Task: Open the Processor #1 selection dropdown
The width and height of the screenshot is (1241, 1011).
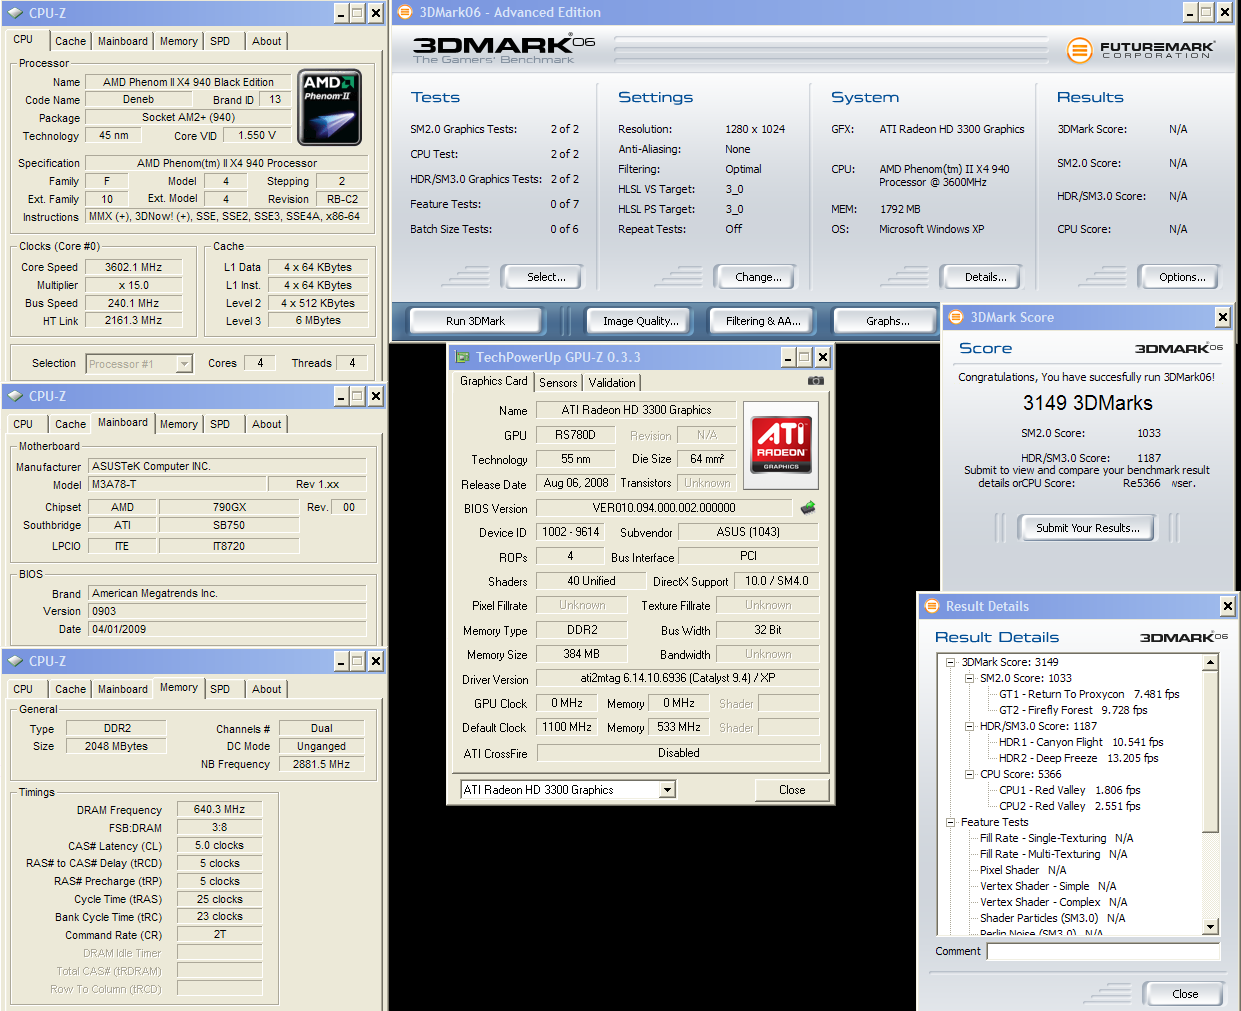Action: [x=184, y=364]
